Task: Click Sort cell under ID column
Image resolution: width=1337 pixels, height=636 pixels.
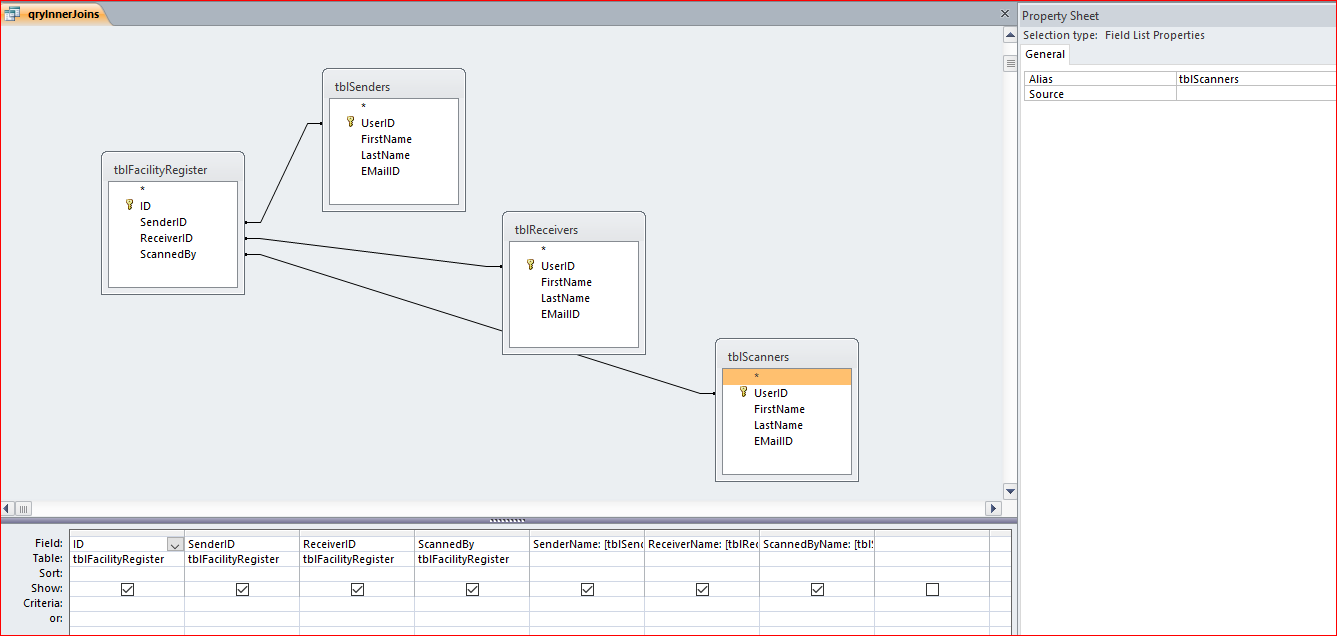Action: 127,574
